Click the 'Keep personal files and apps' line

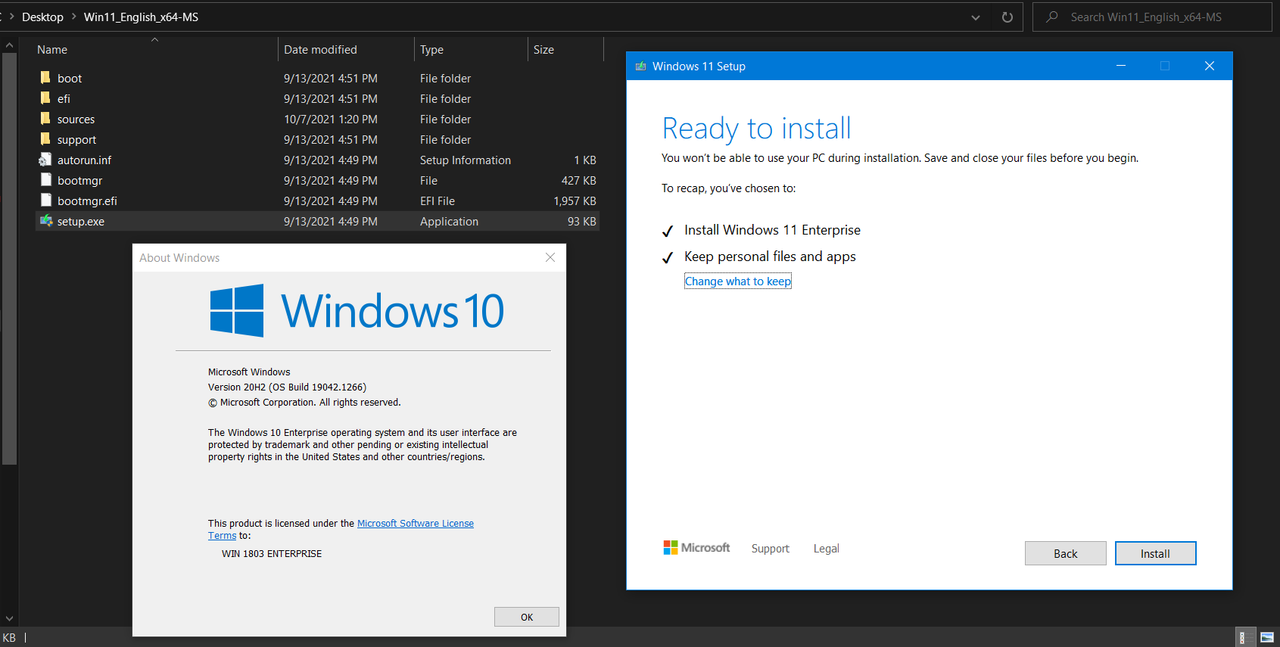[x=770, y=256]
